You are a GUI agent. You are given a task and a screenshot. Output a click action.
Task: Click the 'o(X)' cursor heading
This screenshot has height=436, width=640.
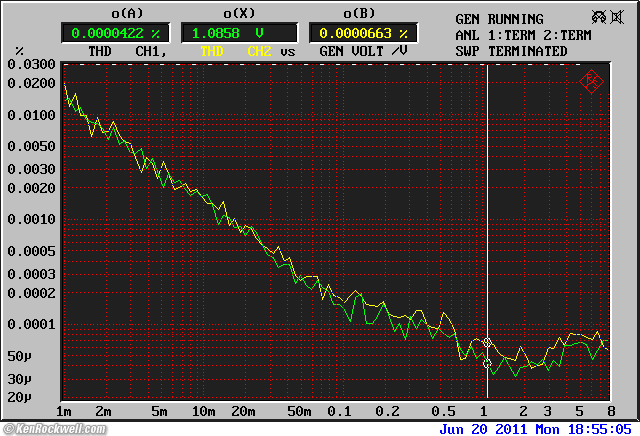point(239,13)
